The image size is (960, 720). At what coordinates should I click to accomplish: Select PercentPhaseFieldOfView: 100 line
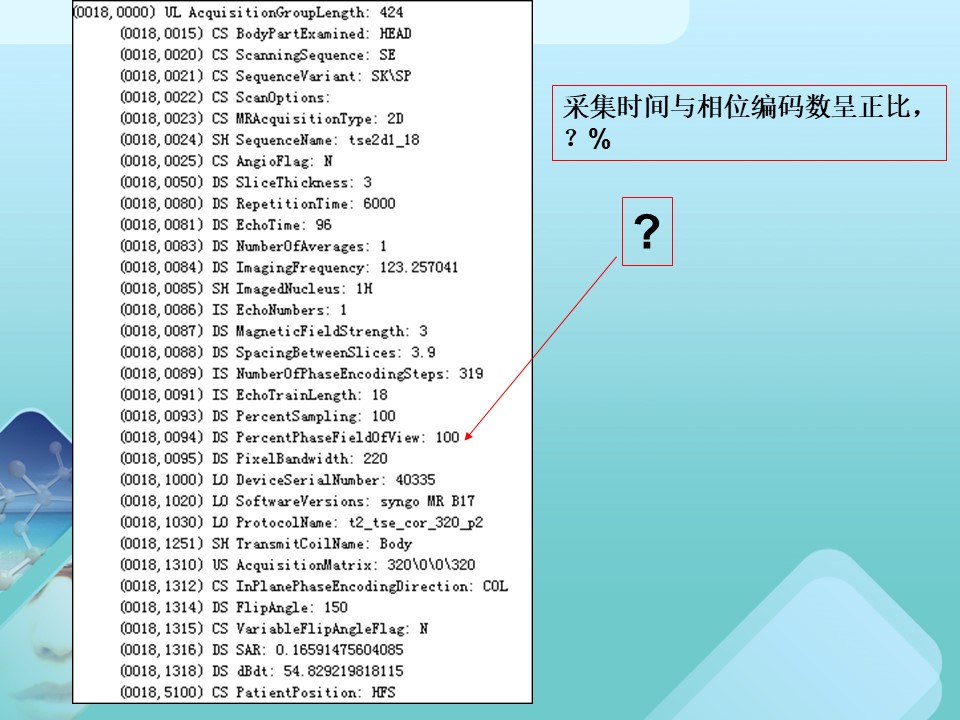[x=290, y=437]
